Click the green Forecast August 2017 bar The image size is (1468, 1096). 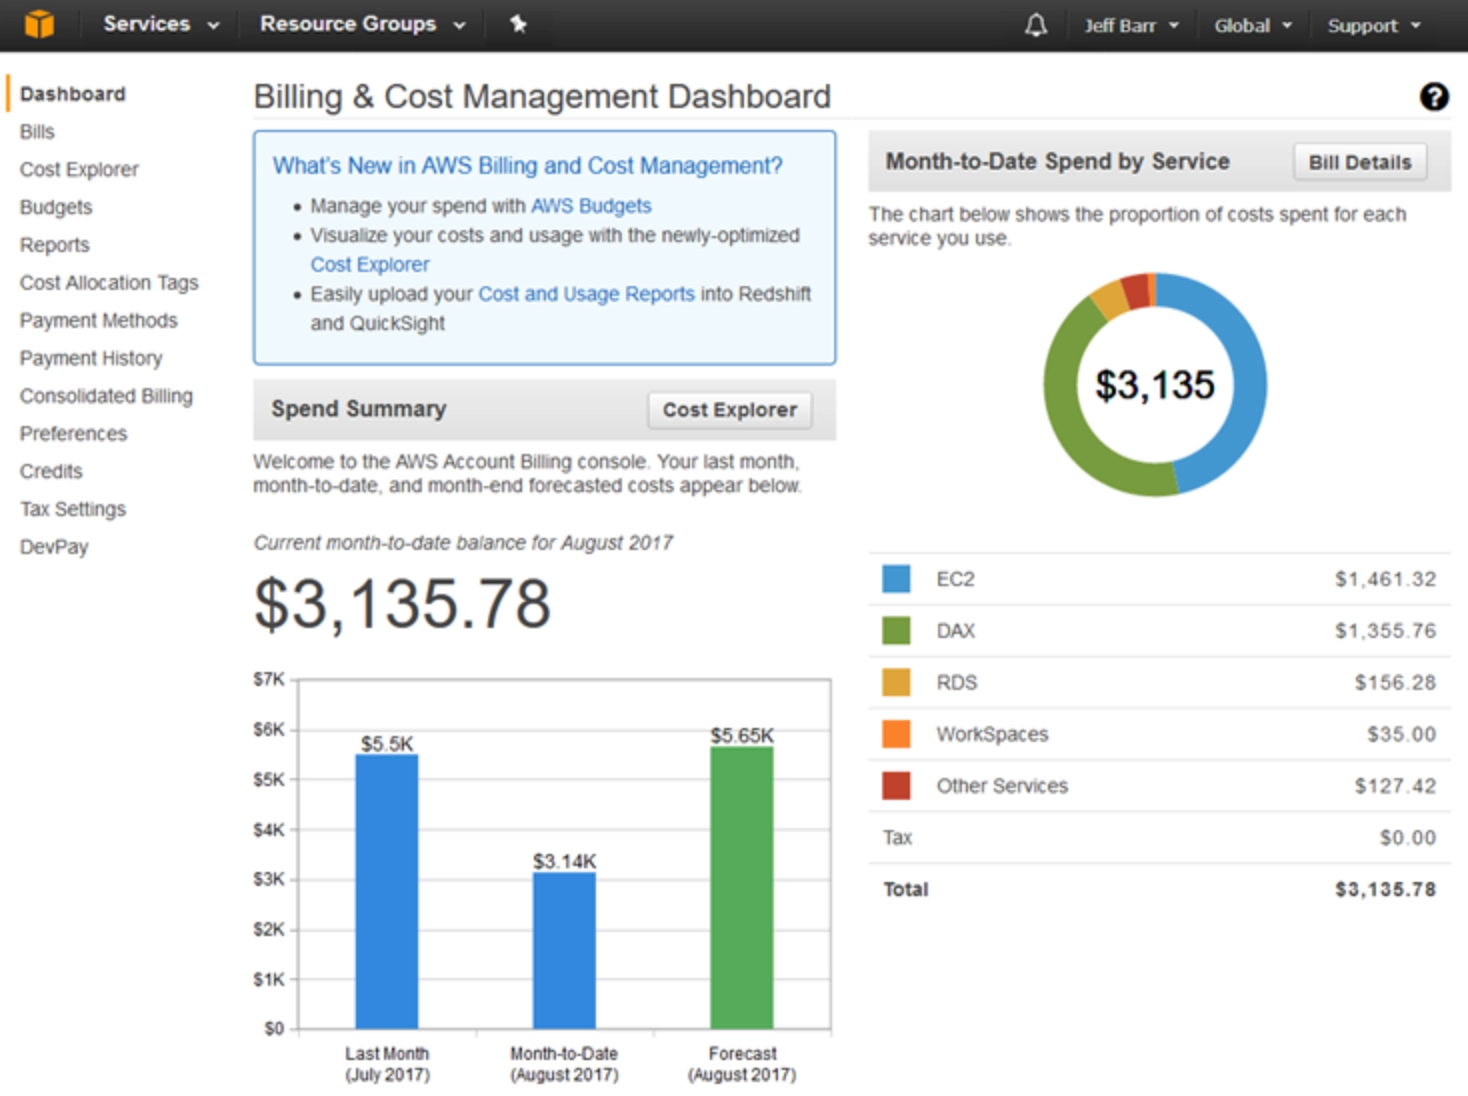point(742,887)
